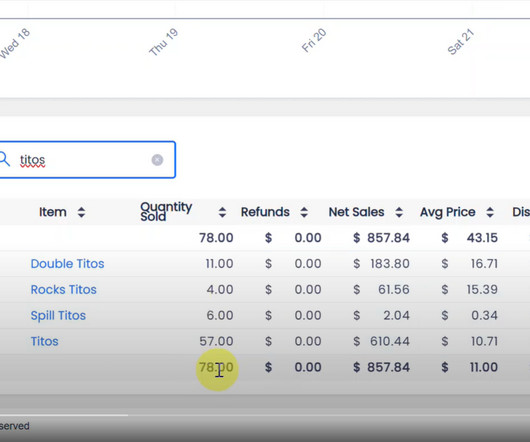This screenshot has height=442, width=530.
Task: Click quantity 11.00 for Double Titos
Action: [219, 264]
